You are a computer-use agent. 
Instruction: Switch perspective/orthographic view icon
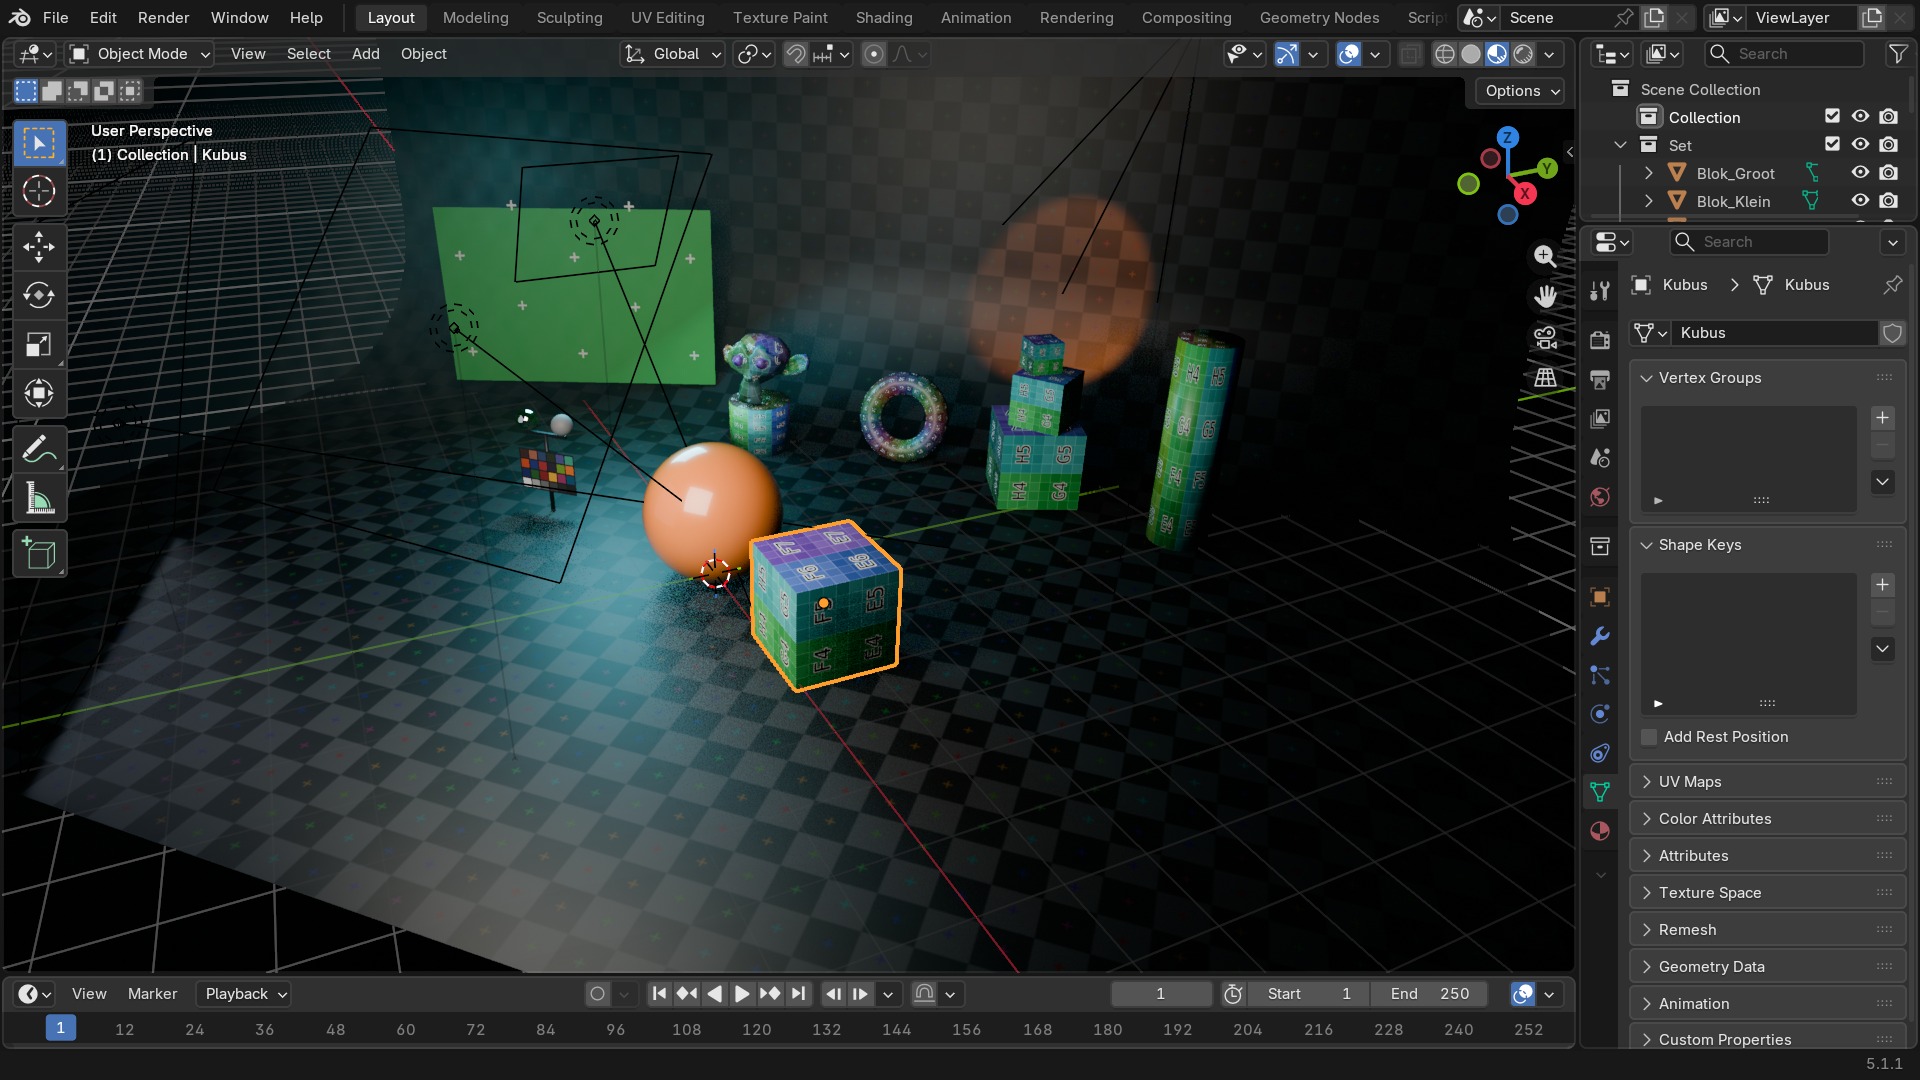tap(1545, 377)
